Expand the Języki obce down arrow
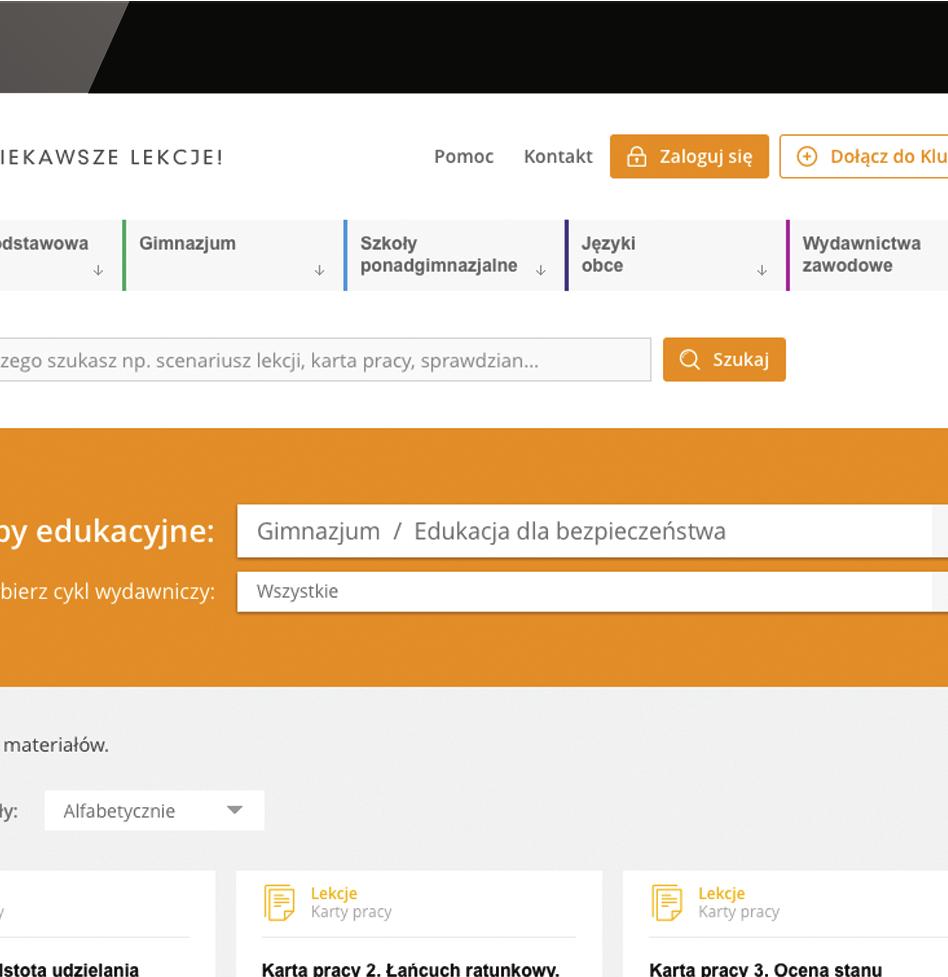 coord(762,270)
